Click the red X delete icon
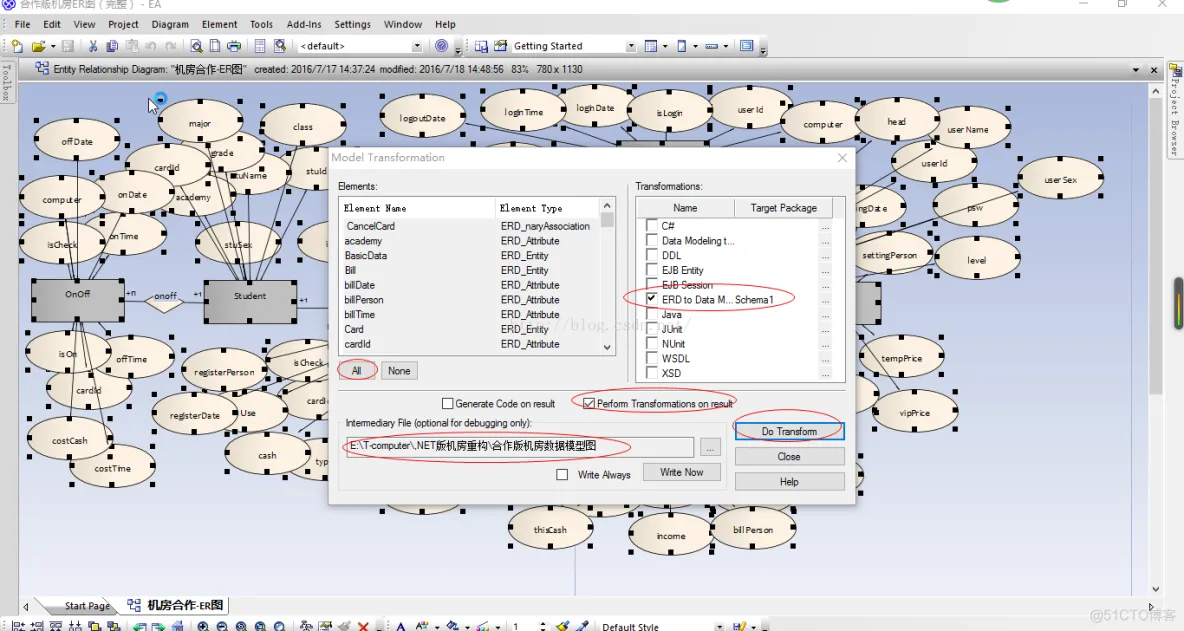Screen dimensions: 1184x631 click(x=363, y=626)
